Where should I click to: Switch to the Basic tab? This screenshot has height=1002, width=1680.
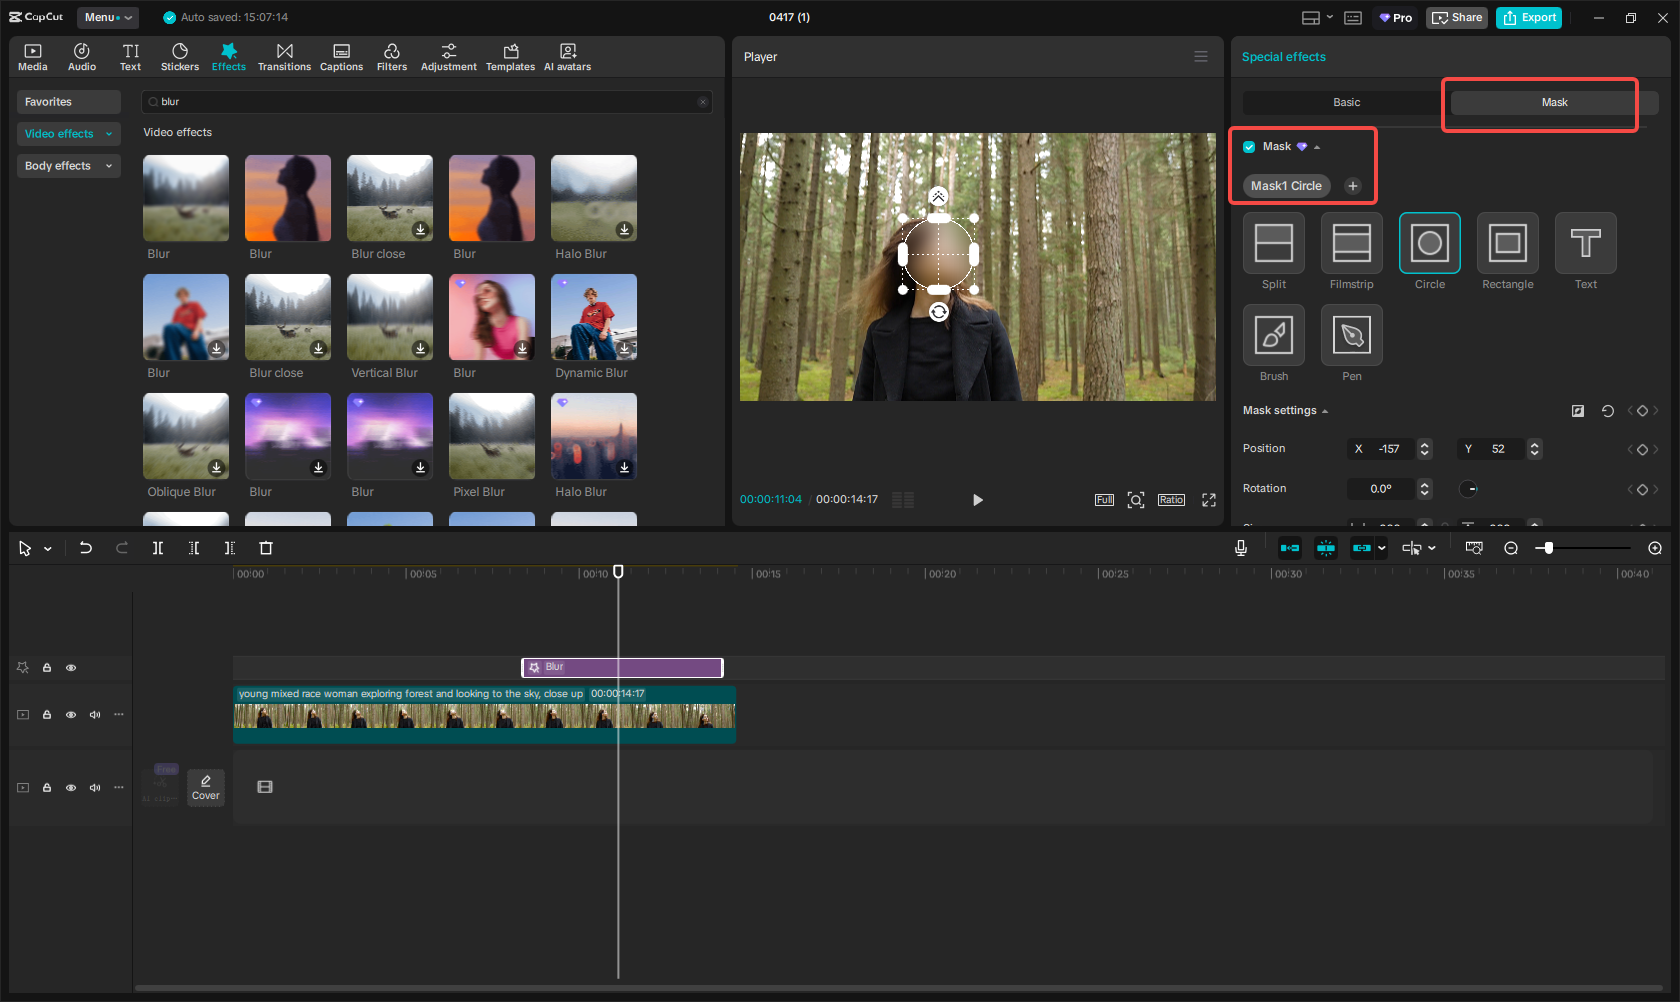pos(1346,103)
